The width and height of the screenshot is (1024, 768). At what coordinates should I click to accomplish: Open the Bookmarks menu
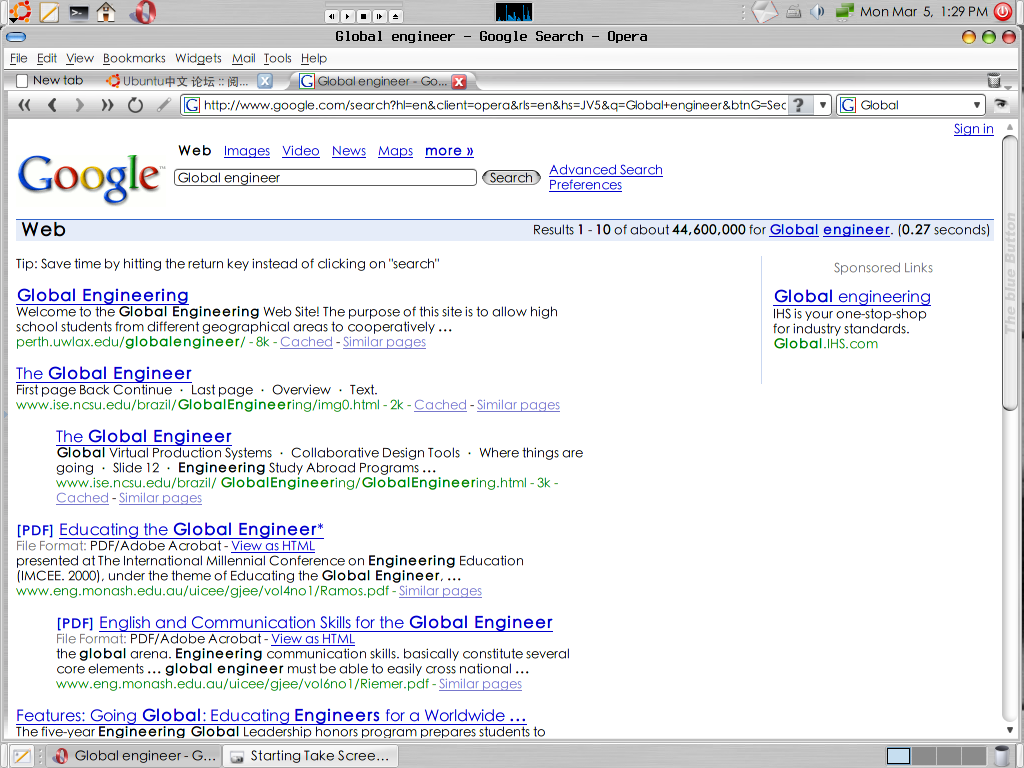click(x=134, y=58)
